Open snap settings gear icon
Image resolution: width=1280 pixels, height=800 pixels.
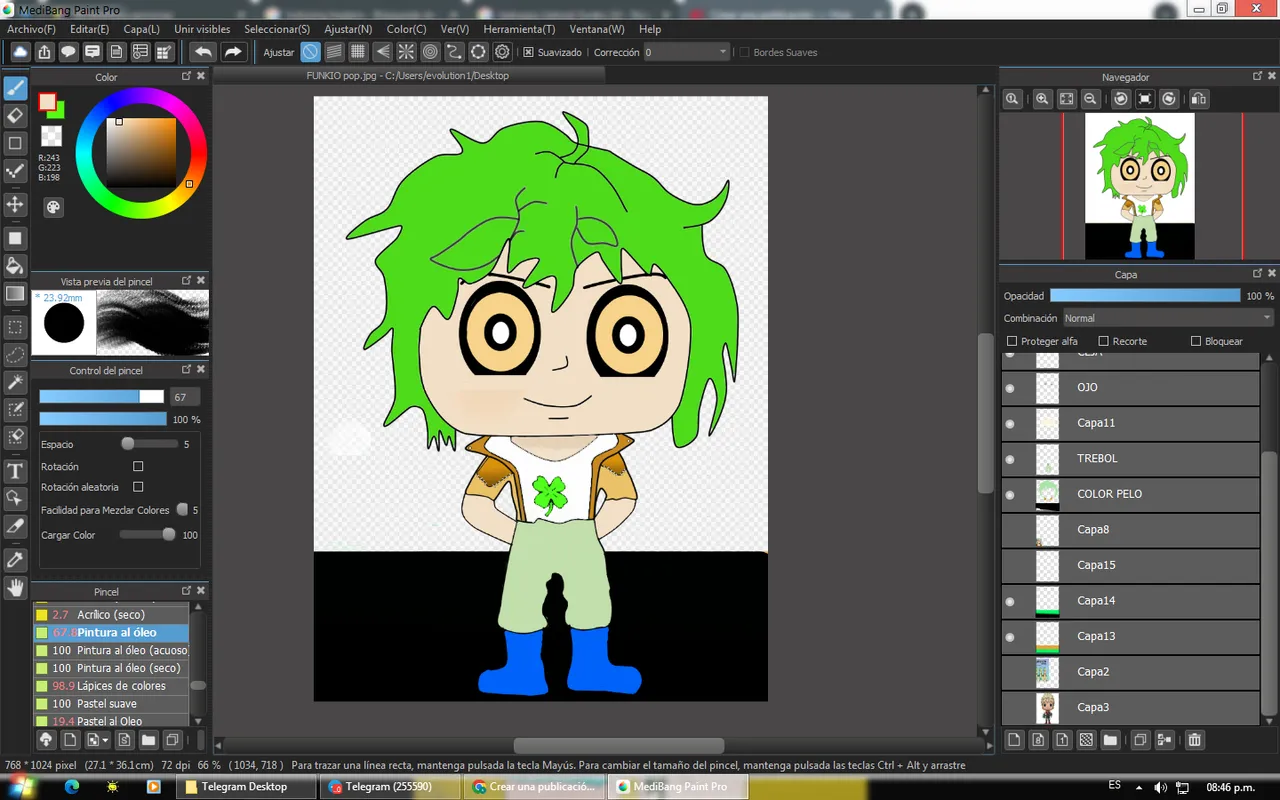coord(502,52)
